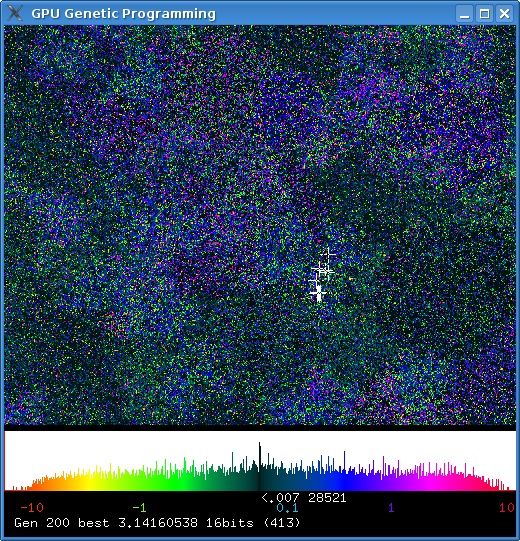Maximize the GPU Genetic Programming window
The height and width of the screenshot is (541, 520).
(484, 14)
